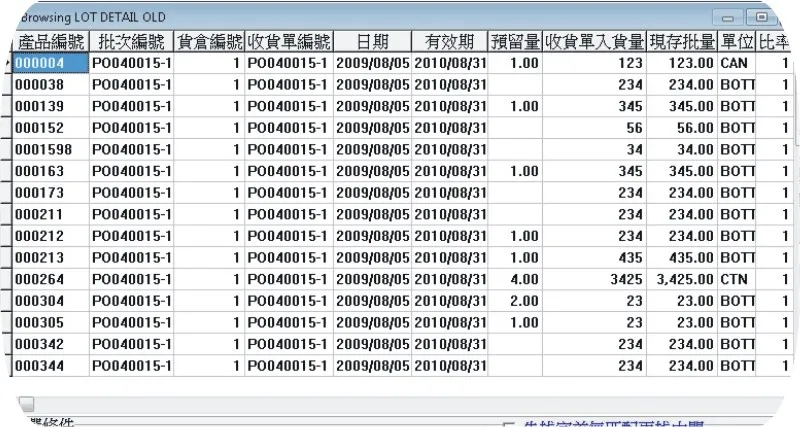Click the current-row arrow indicator beside 000004
The height and width of the screenshot is (427, 800).
tap(8, 63)
